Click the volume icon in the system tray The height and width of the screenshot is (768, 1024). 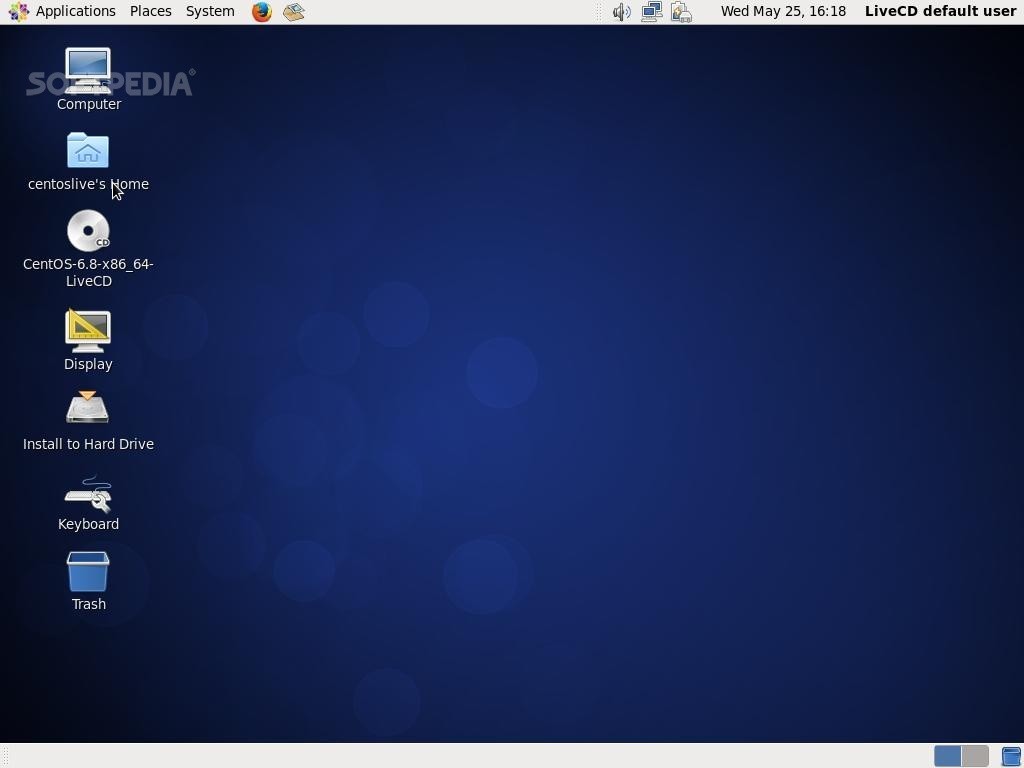point(621,11)
